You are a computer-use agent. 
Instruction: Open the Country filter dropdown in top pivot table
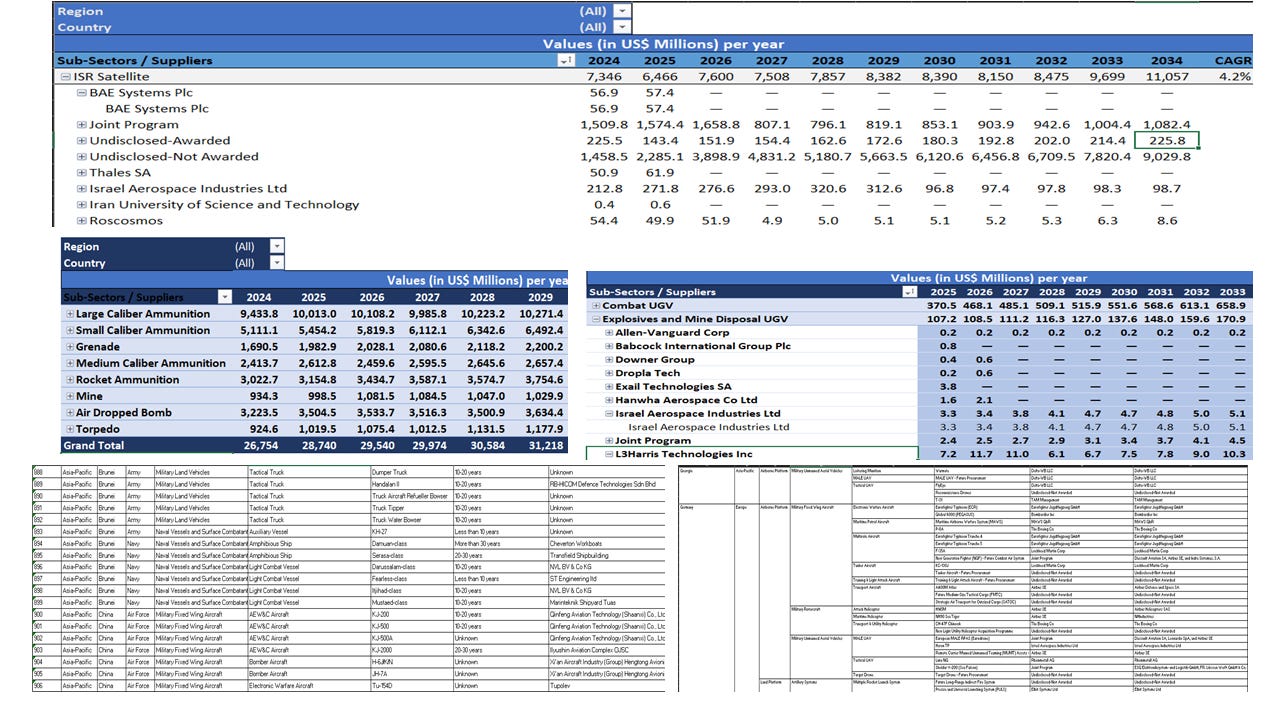point(623,27)
